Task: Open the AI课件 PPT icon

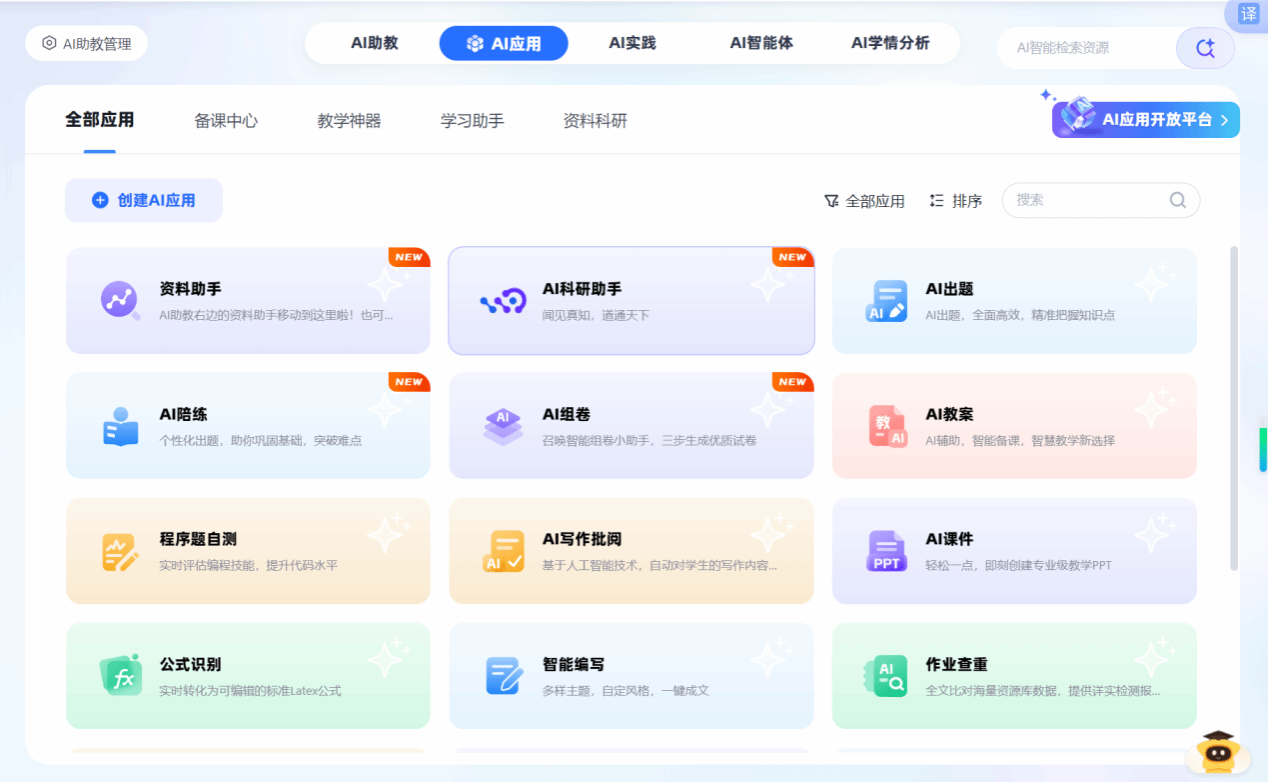Action: pos(886,551)
